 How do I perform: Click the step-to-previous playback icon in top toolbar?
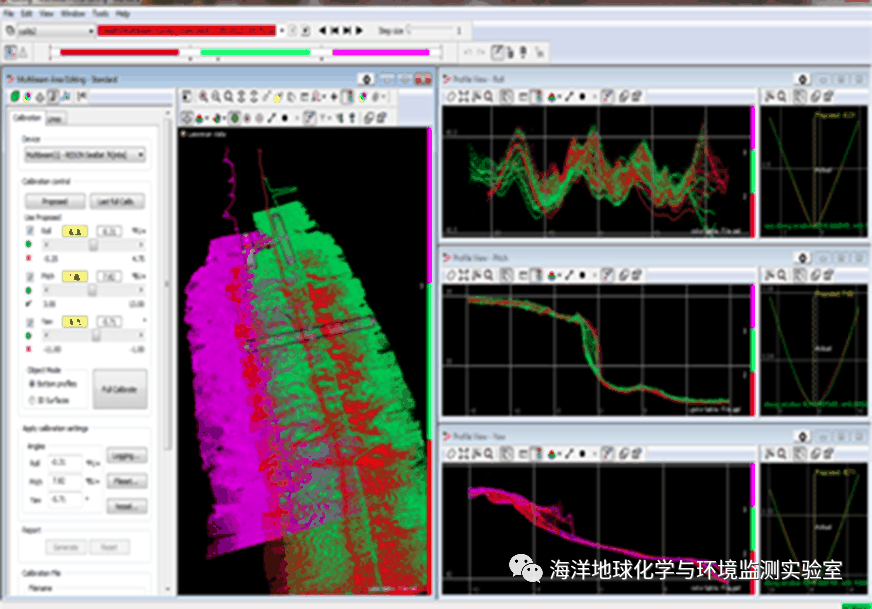coord(332,31)
